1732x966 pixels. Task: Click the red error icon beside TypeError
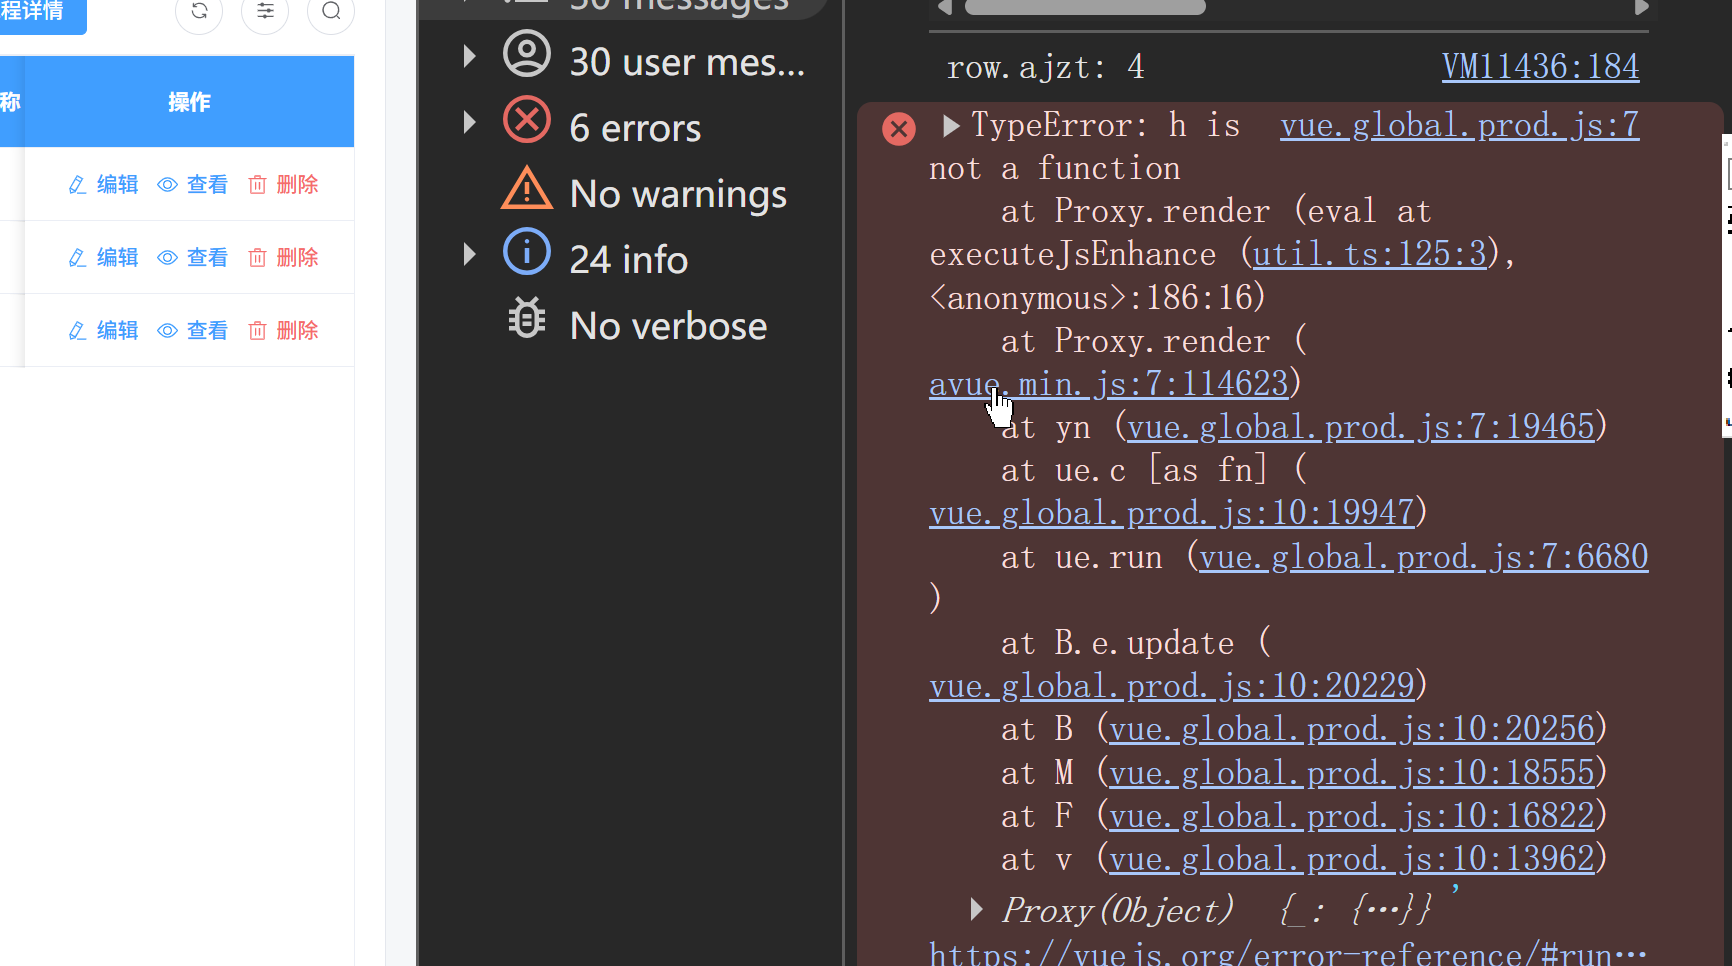[898, 129]
